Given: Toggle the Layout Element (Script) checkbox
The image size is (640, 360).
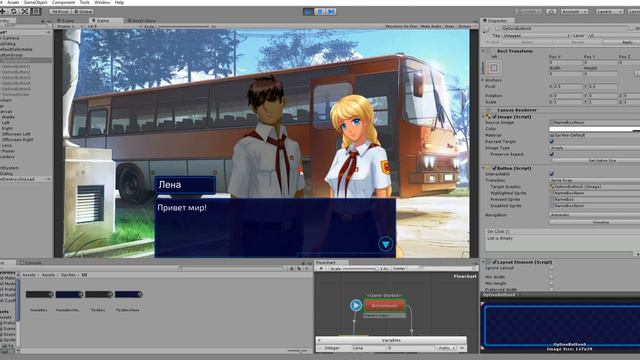Looking at the screenshot, I should coord(495,262).
